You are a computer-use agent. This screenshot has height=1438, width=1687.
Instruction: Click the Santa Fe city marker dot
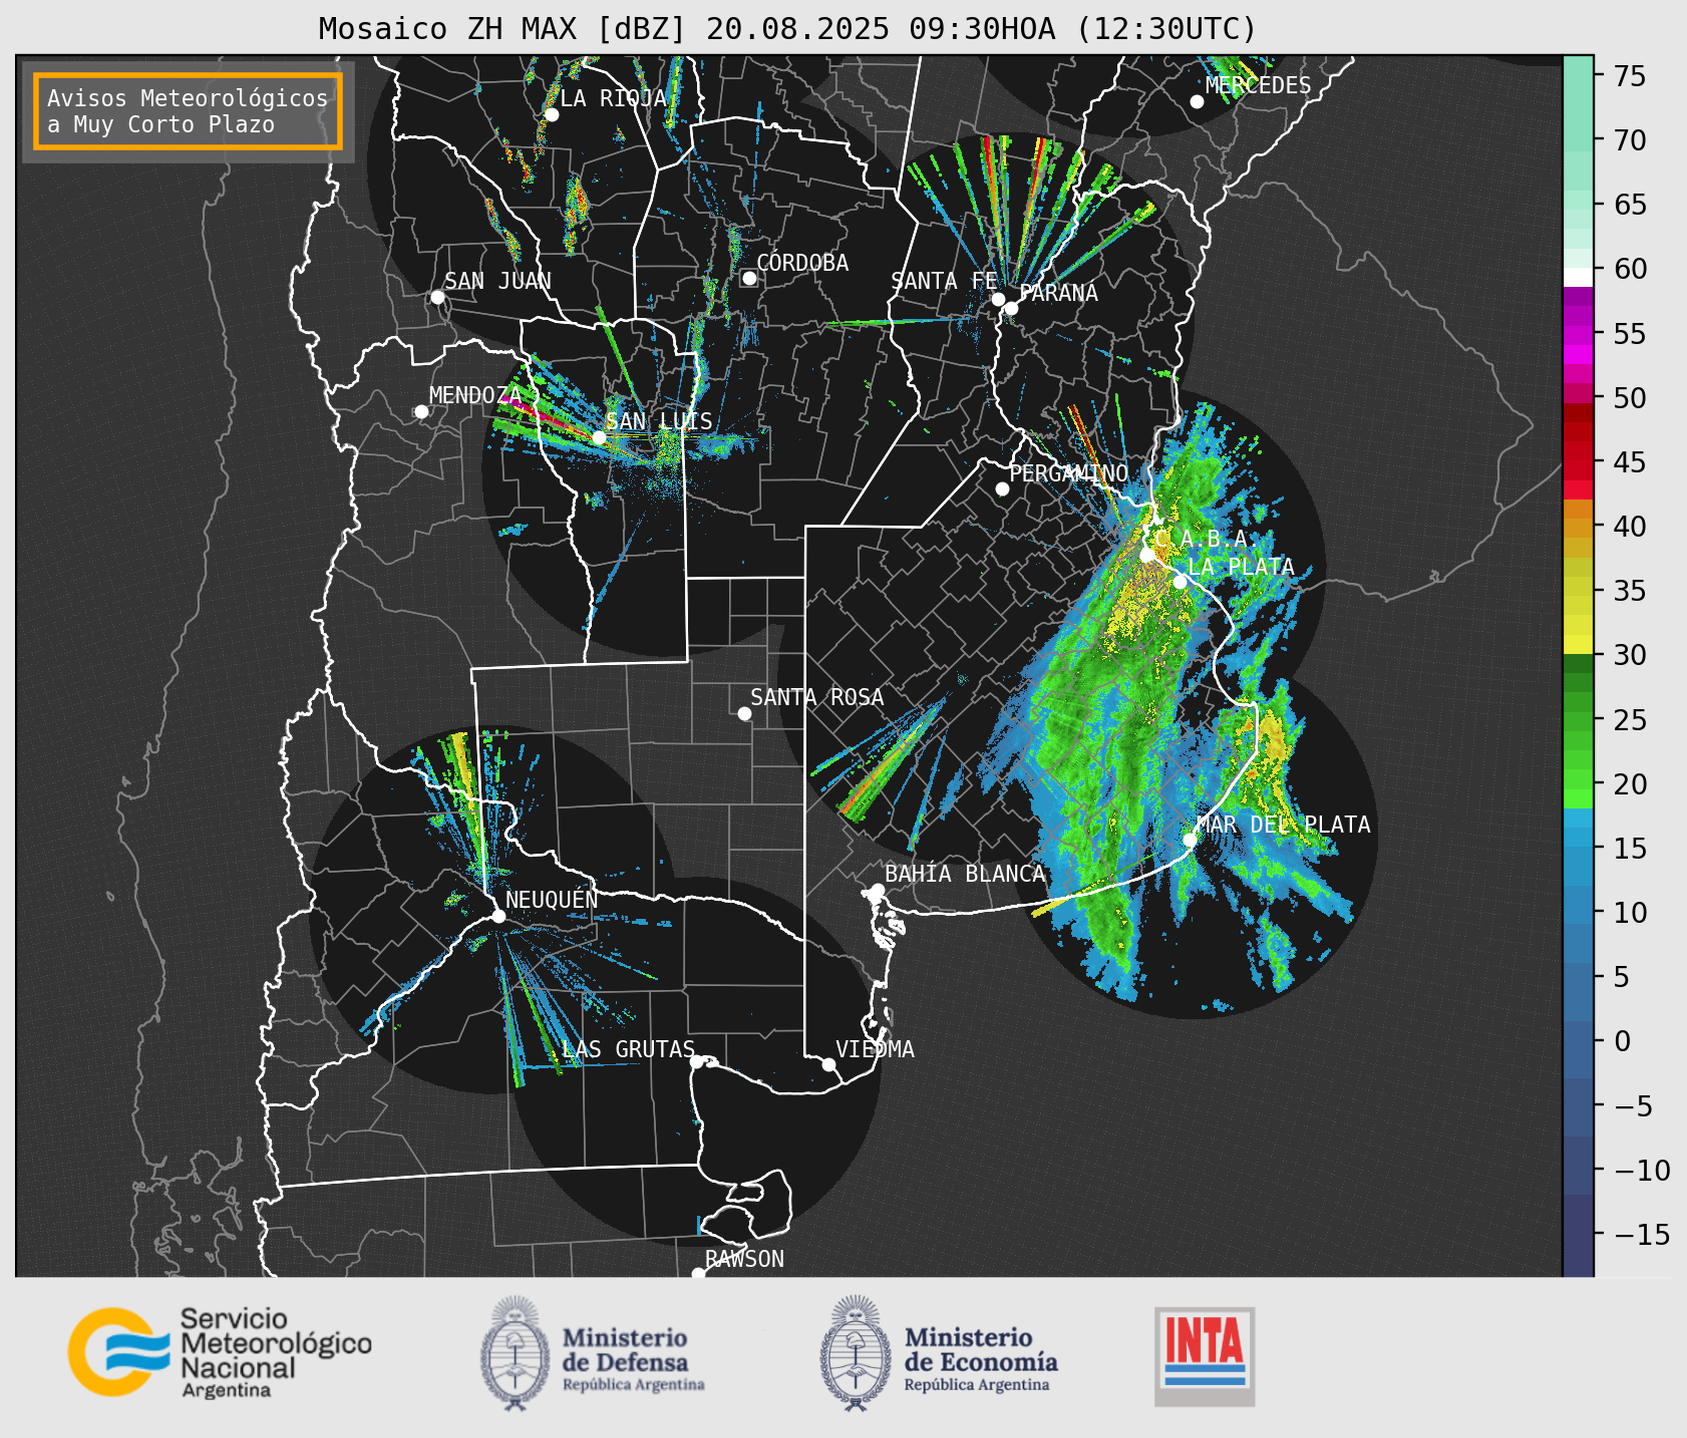[998, 299]
